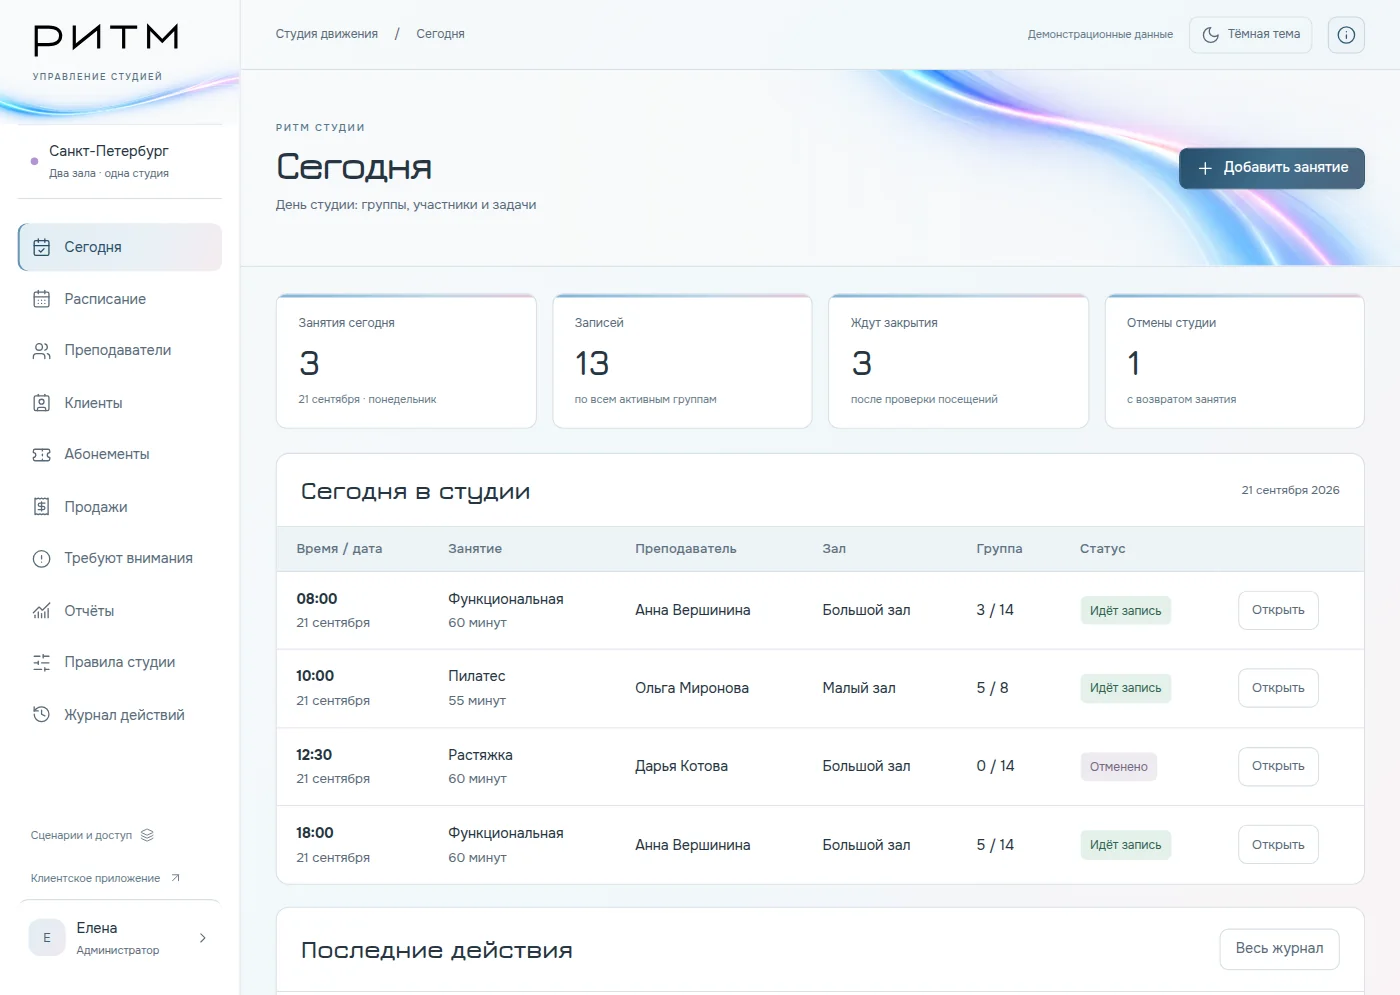Screen dimensions: 1400x995
Task: Click the Записей summary card
Action: [x=682, y=361]
